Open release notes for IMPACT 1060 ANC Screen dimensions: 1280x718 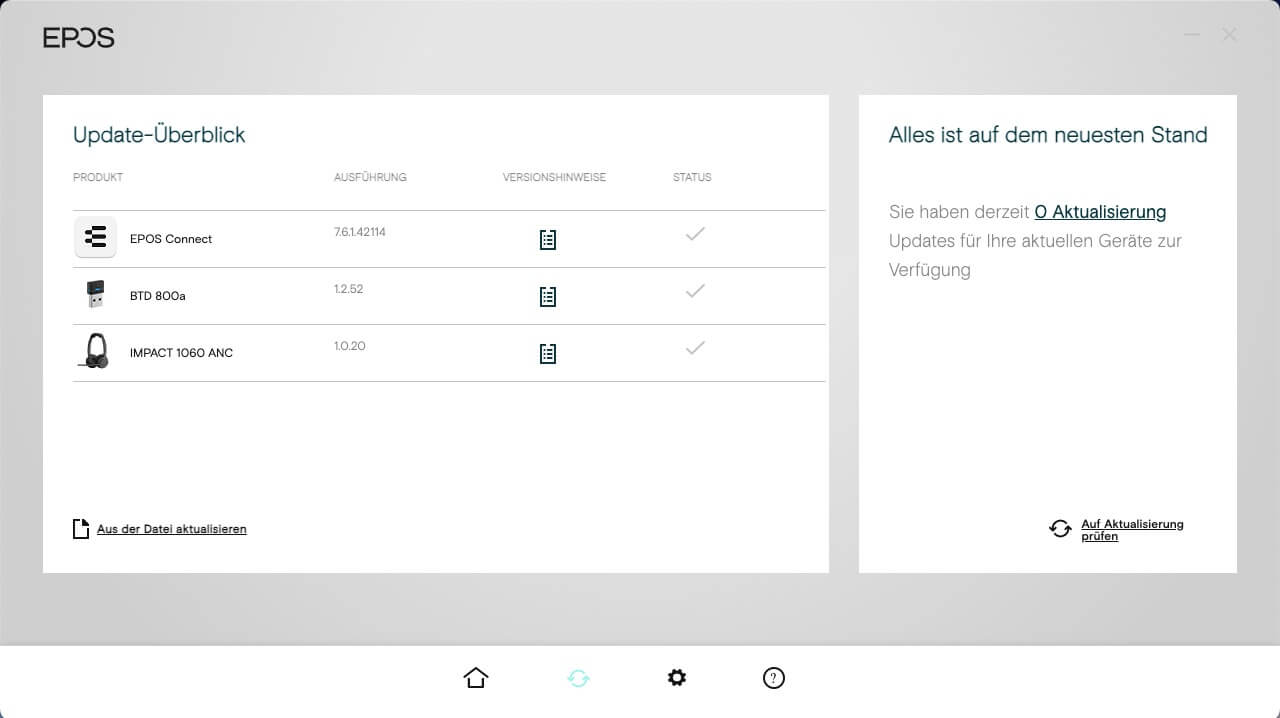click(547, 354)
